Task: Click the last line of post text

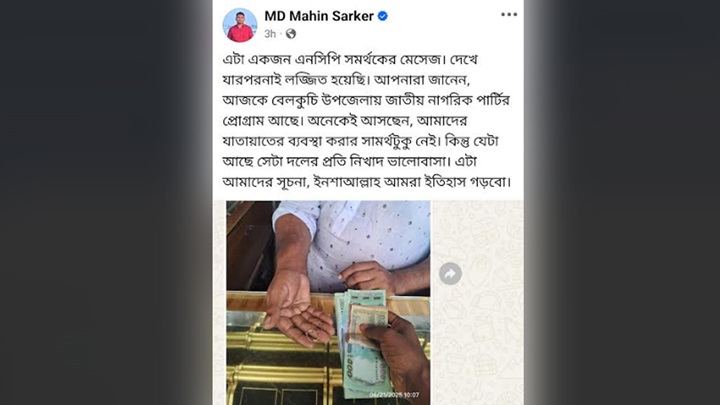Action: click(x=366, y=182)
